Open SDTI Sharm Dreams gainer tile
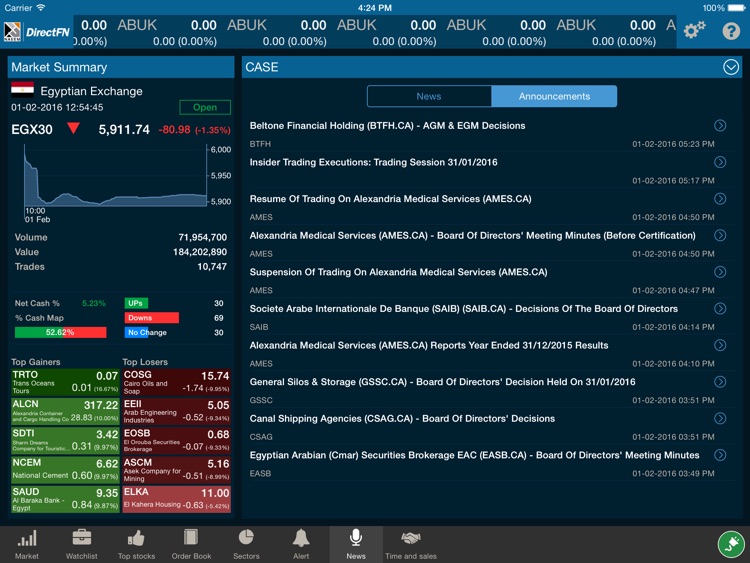This screenshot has width=750, height=563. (65, 441)
